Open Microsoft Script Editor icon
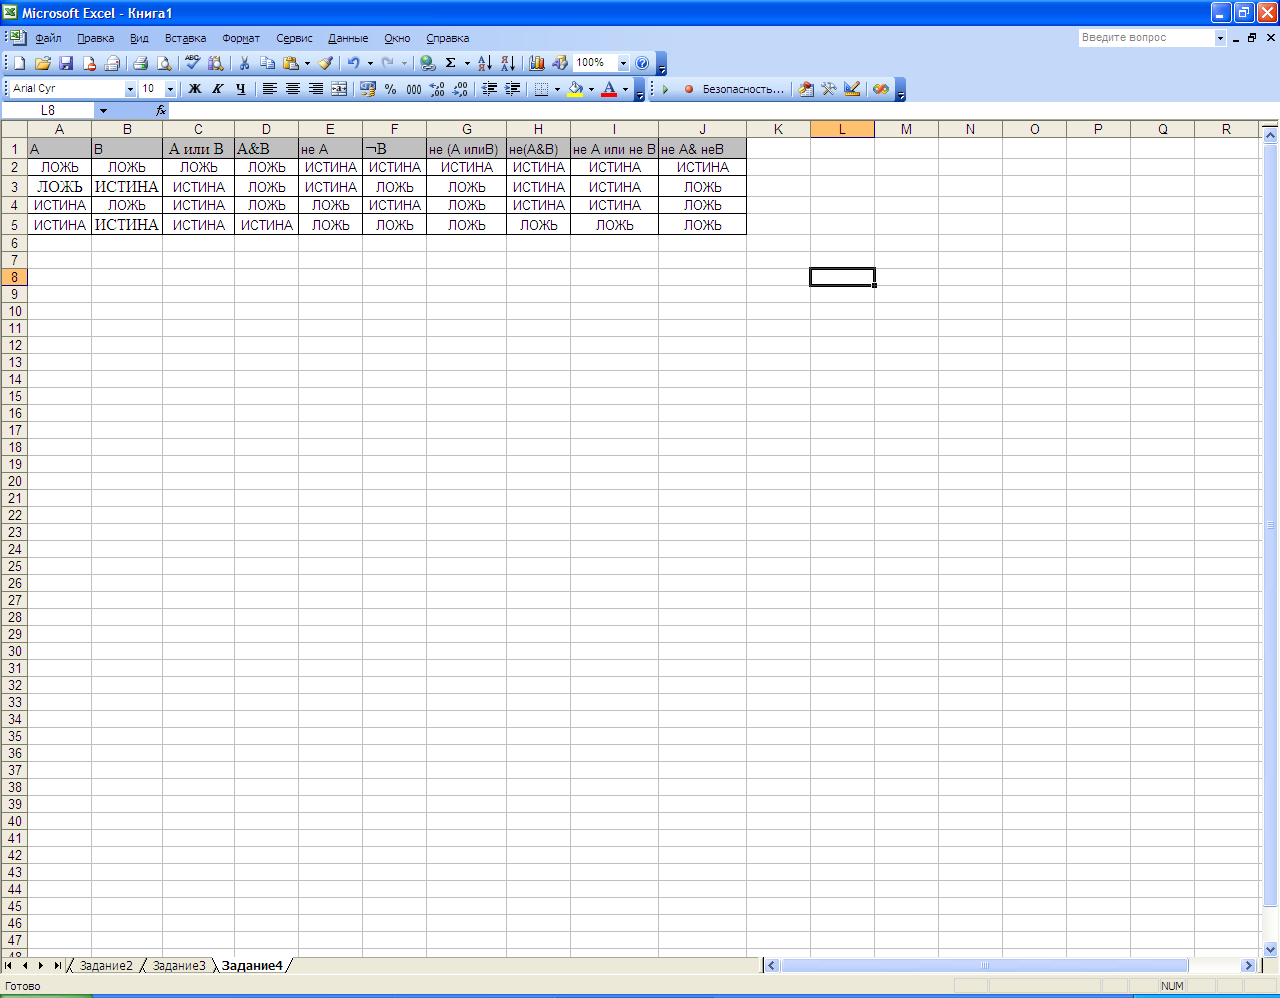The width and height of the screenshot is (1280, 998). coord(881,89)
